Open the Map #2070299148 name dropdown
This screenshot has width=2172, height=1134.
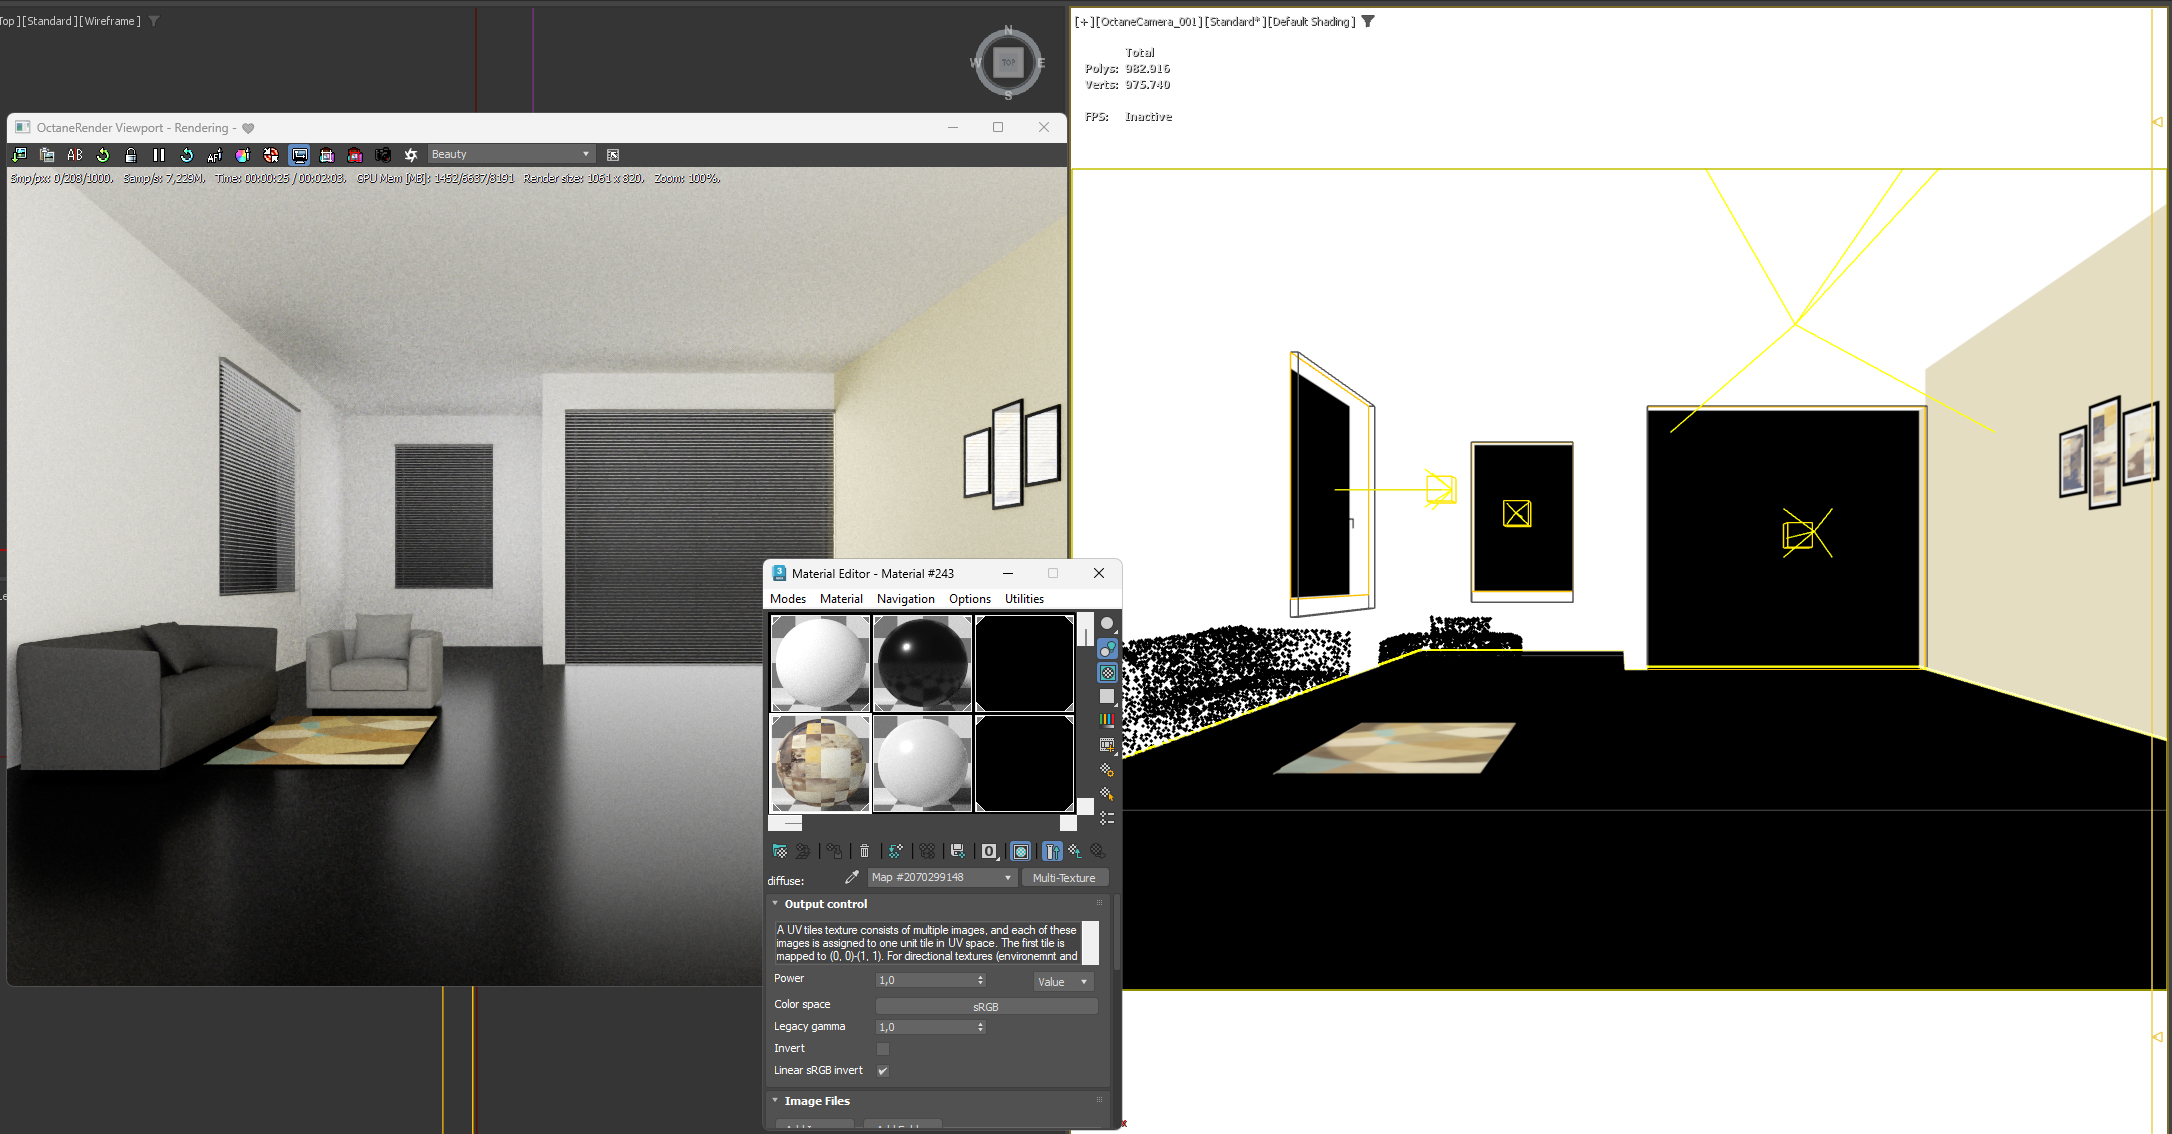click(941, 877)
